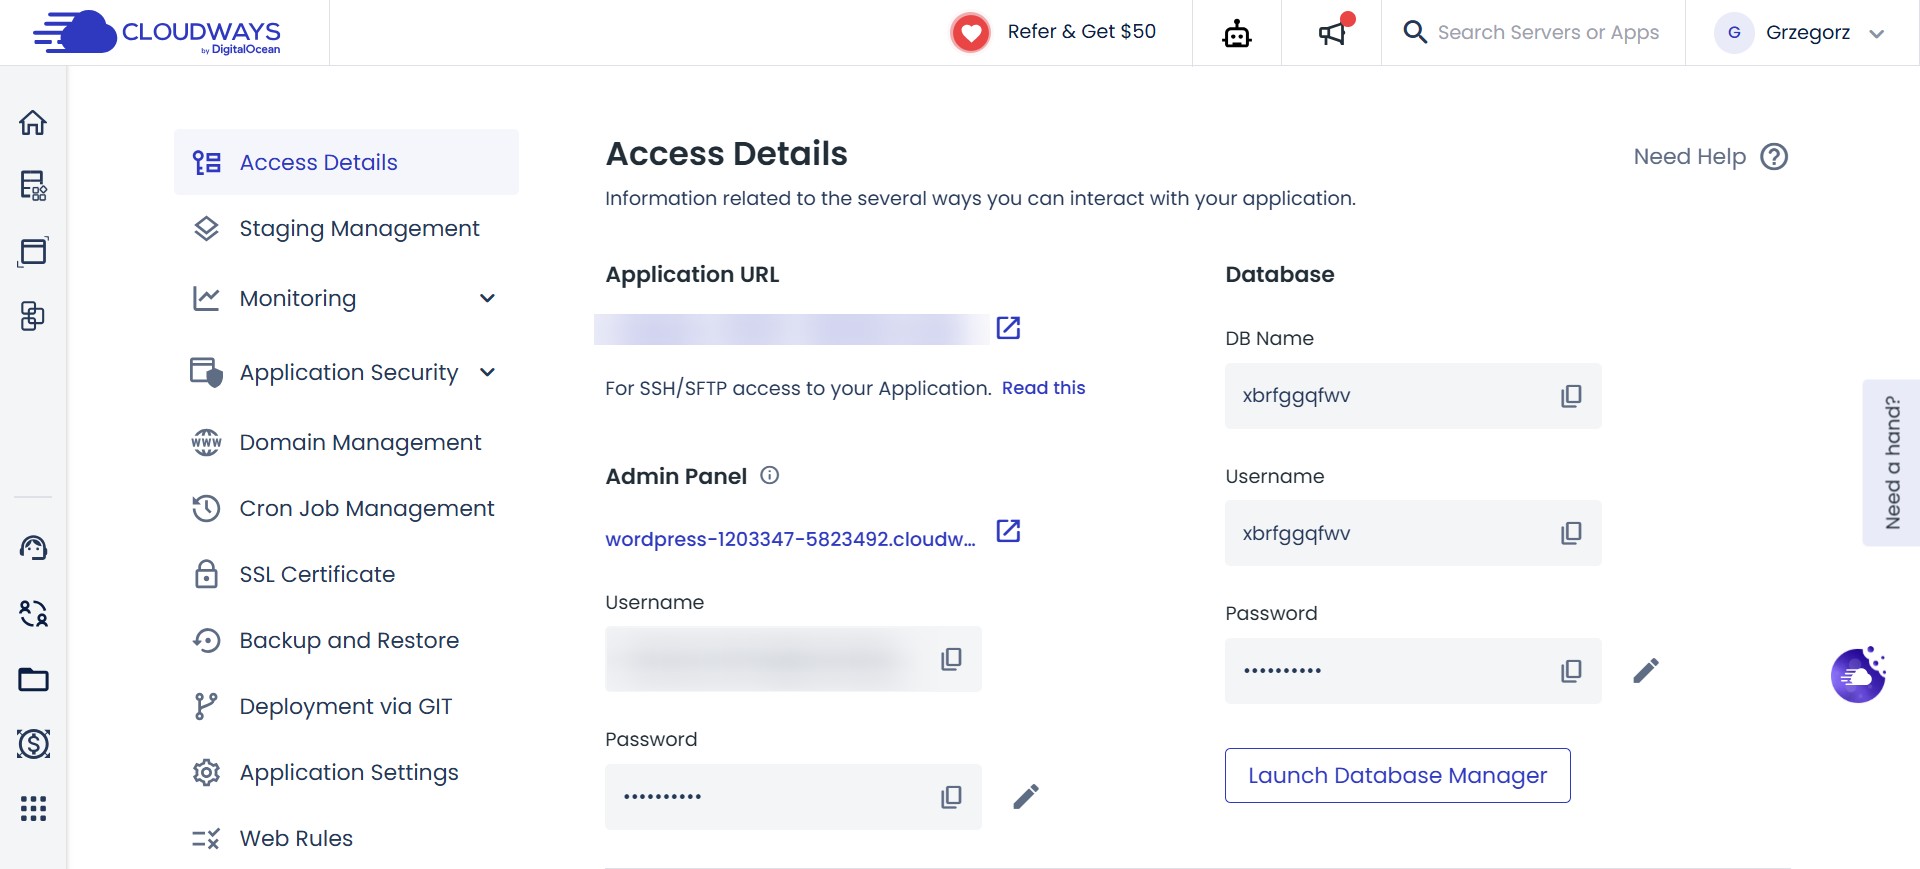Viewport: 1920px width, 869px height.
Task: Open servers icon in left sidebar
Action: (33, 186)
